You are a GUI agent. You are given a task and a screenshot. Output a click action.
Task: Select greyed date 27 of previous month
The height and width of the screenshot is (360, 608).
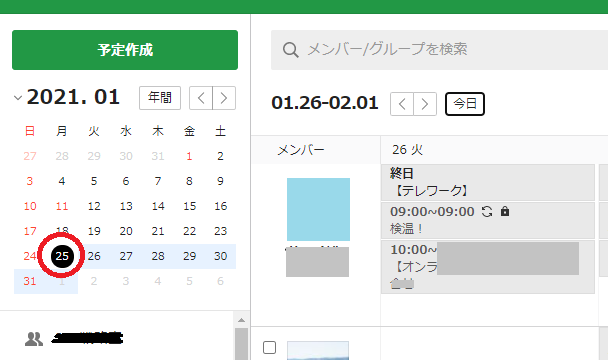(x=30, y=156)
